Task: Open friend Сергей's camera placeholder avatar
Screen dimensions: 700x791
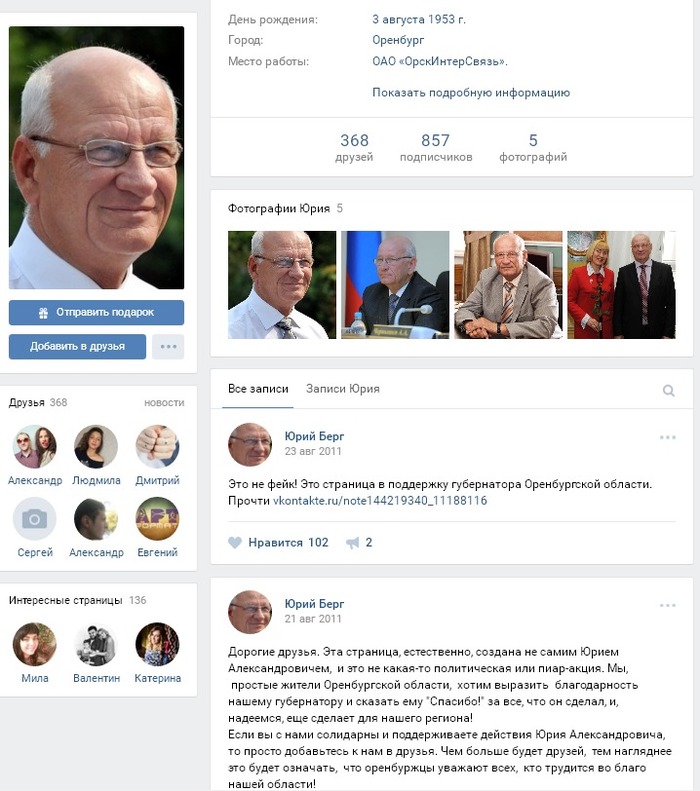Action: (34, 519)
